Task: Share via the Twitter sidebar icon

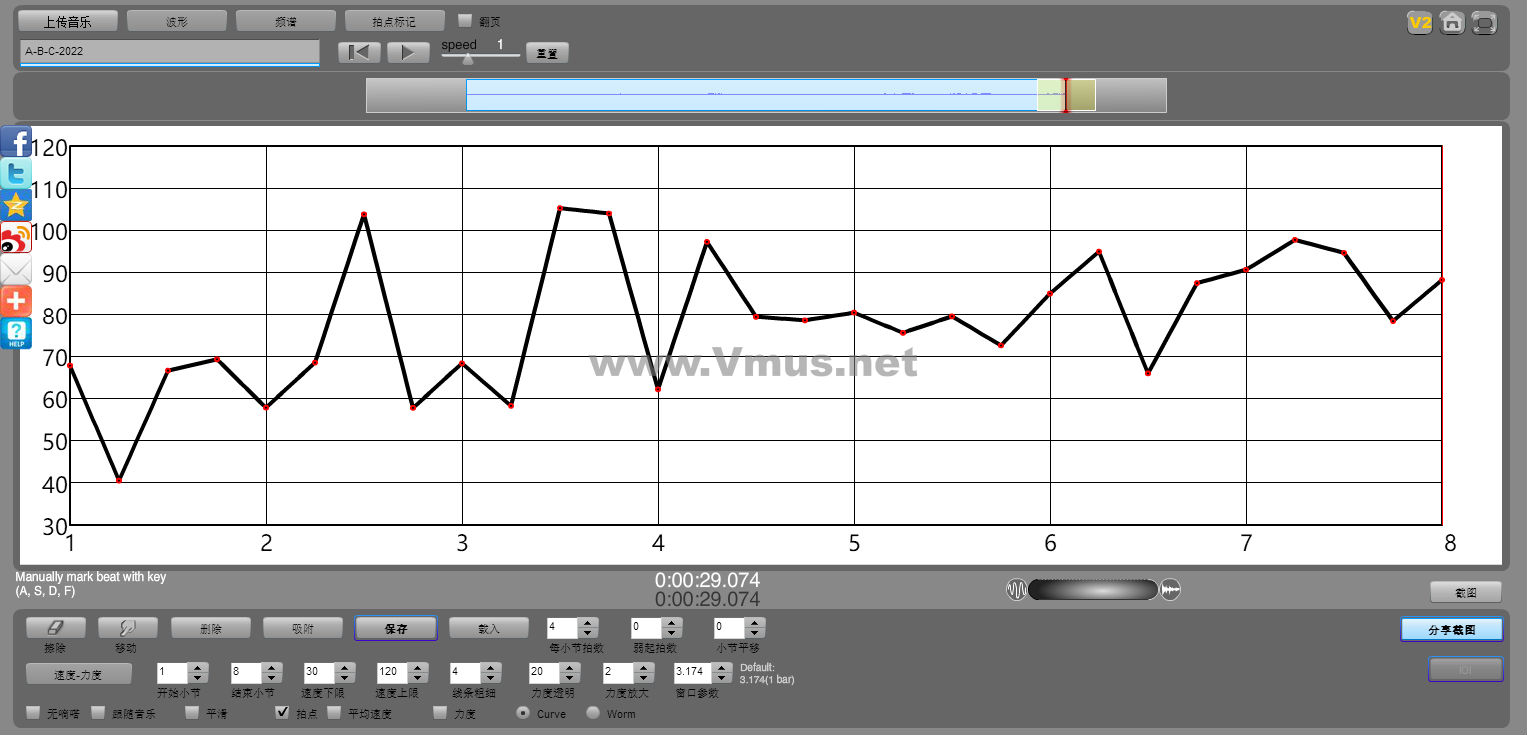Action: 16,174
